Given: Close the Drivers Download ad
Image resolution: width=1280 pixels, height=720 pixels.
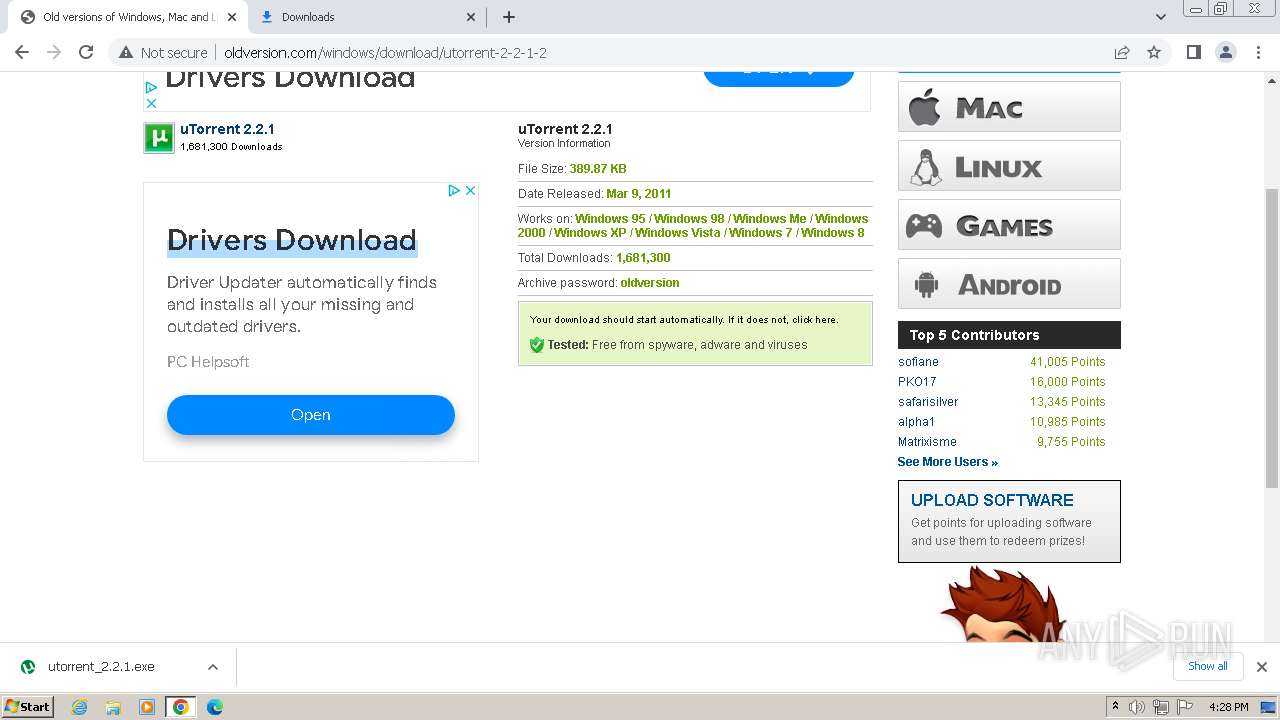Looking at the screenshot, I should tap(470, 190).
